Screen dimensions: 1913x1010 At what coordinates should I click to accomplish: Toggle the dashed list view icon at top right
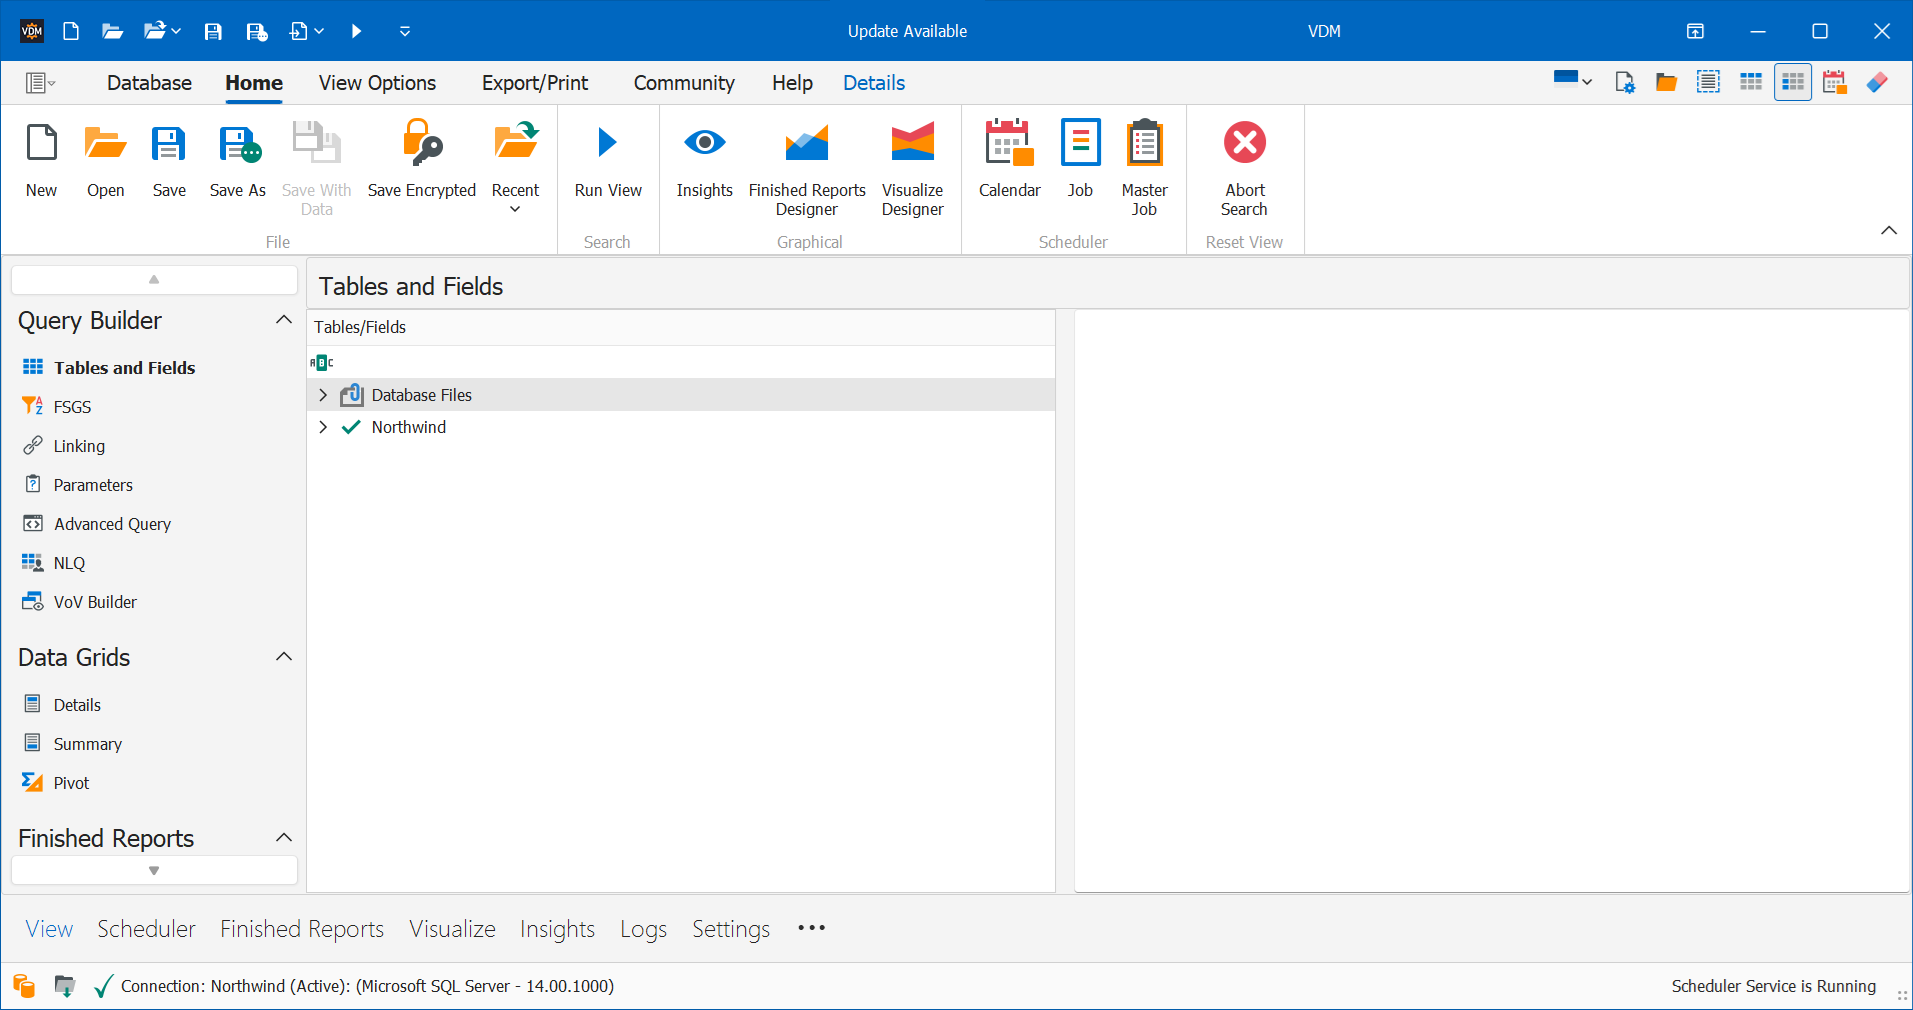(x=1708, y=82)
